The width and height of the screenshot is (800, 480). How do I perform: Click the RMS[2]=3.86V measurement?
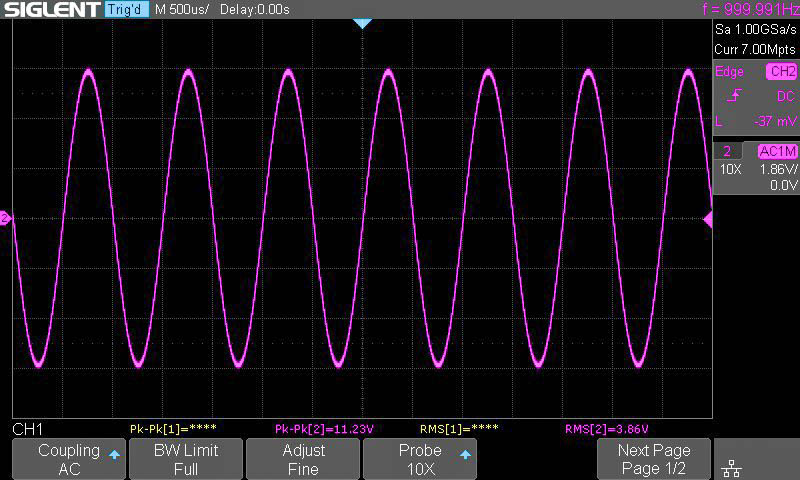click(613, 429)
